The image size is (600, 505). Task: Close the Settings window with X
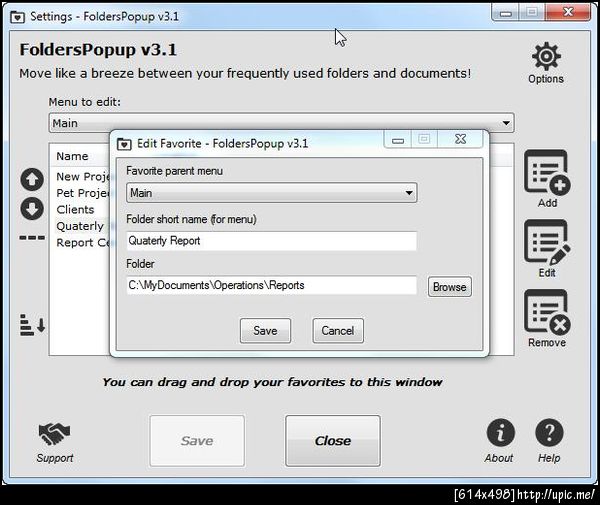pos(568,12)
